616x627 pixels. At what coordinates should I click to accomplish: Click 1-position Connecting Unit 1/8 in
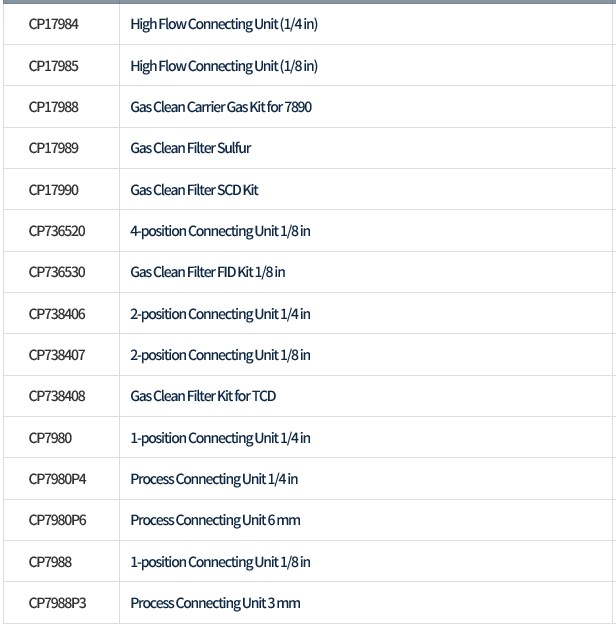click(x=220, y=562)
